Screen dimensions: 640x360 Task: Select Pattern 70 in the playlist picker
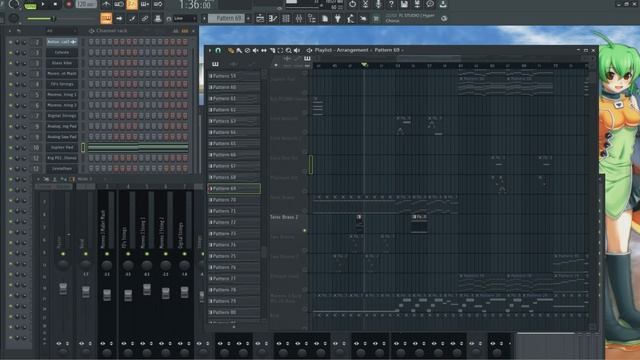click(x=234, y=200)
